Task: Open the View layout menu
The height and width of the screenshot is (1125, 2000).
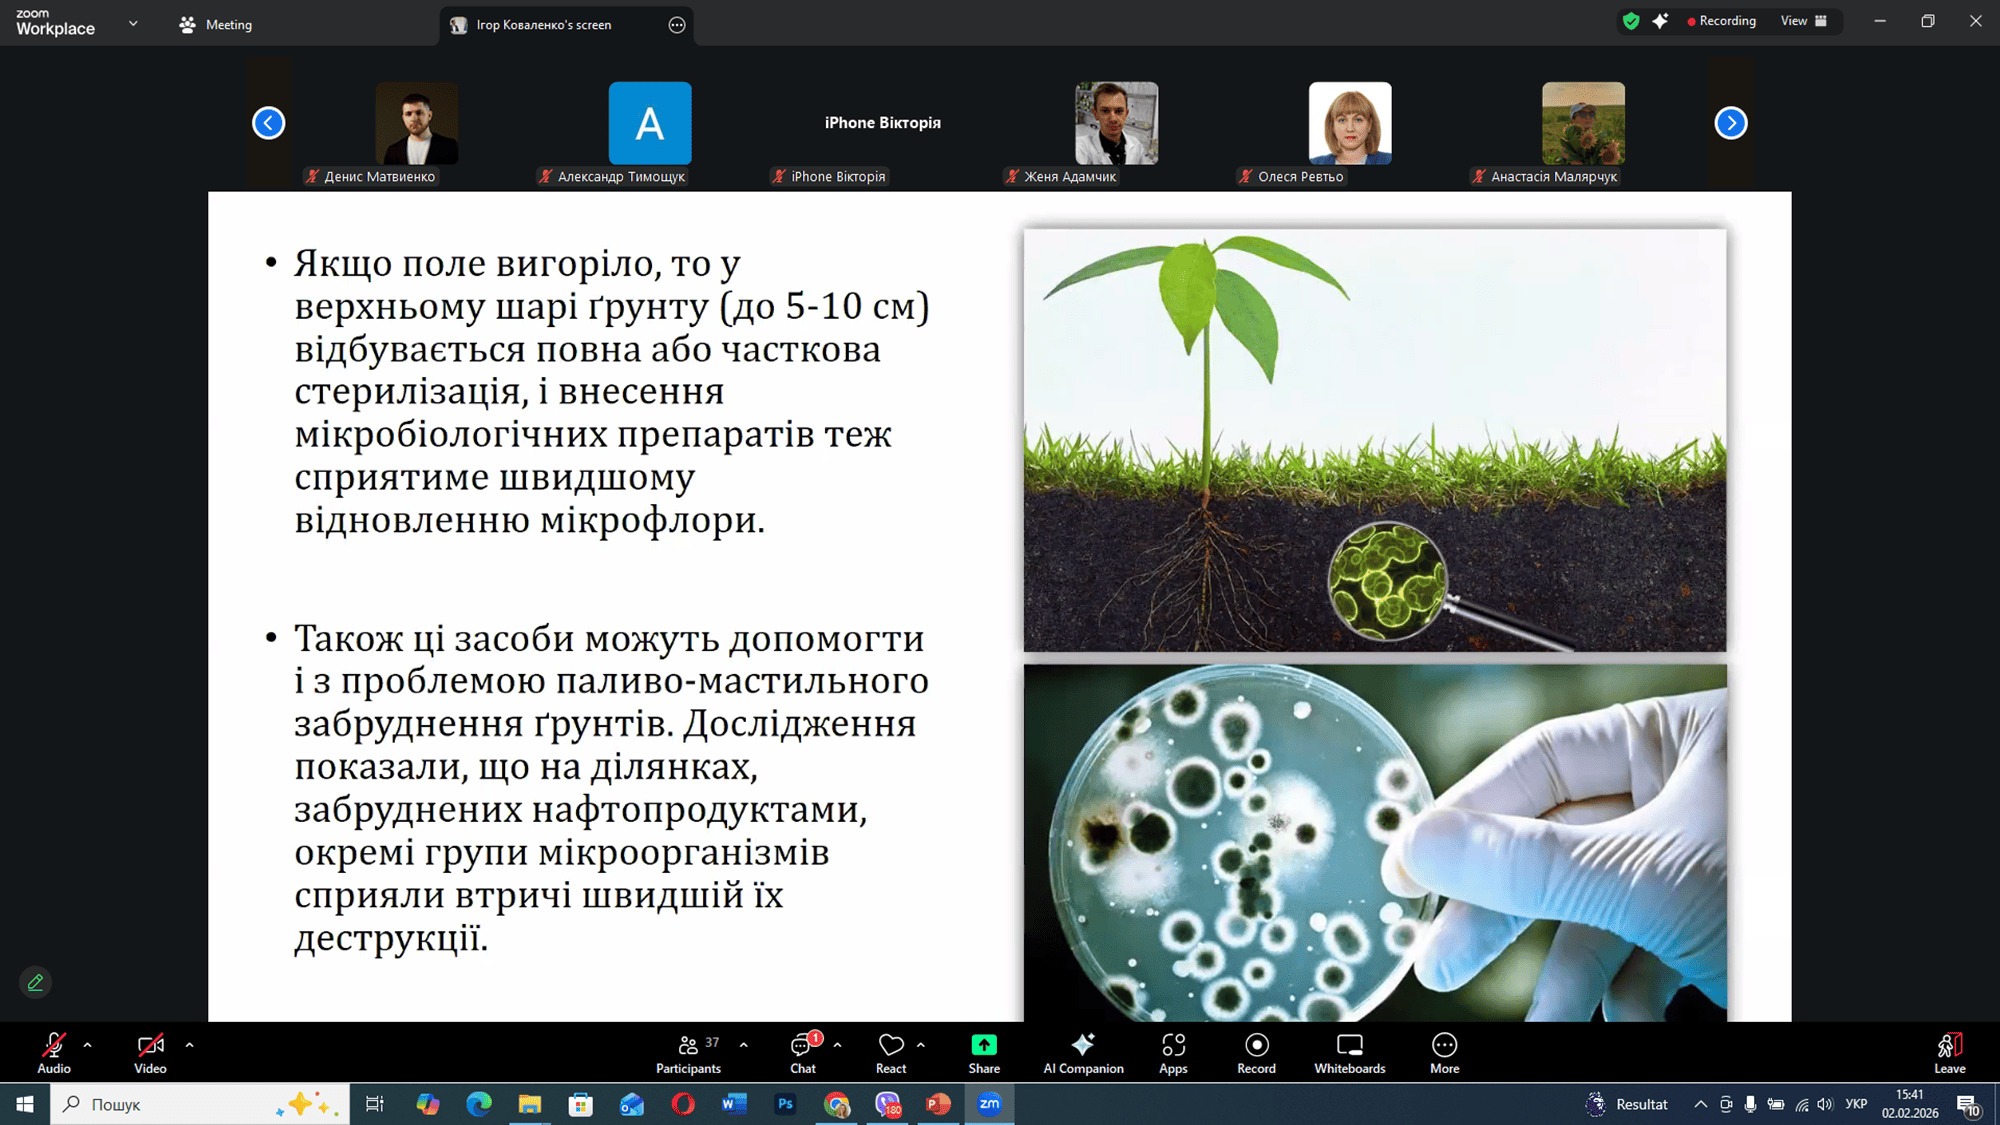Action: pyautogui.click(x=1803, y=21)
